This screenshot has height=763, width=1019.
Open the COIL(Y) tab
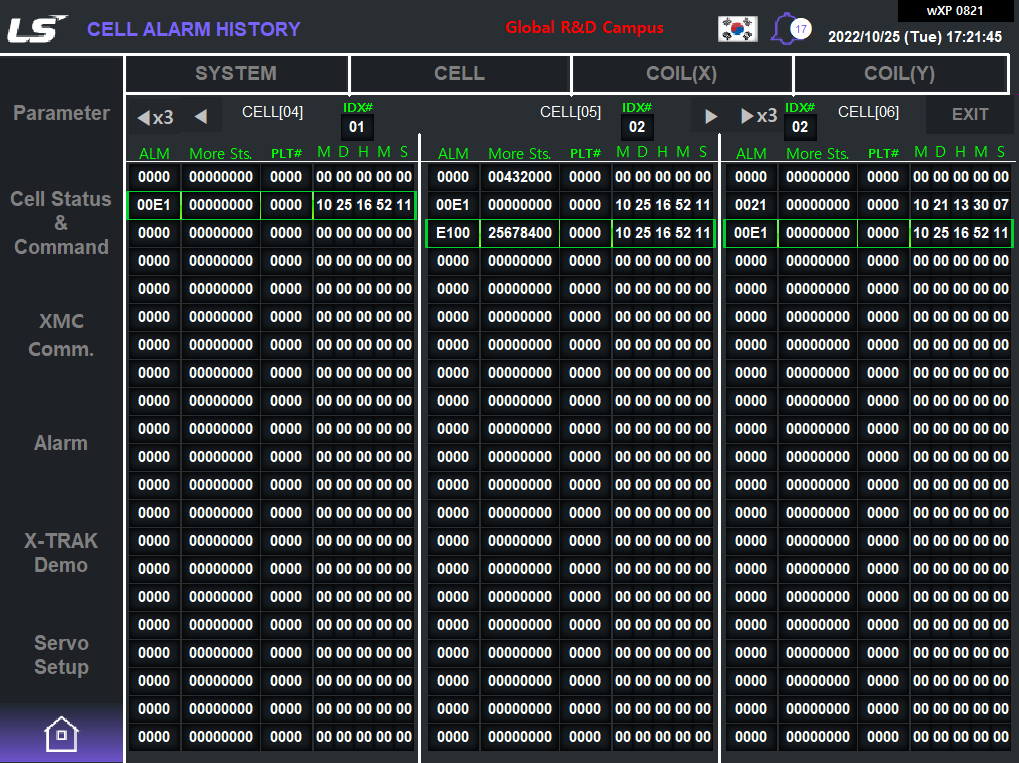point(900,73)
